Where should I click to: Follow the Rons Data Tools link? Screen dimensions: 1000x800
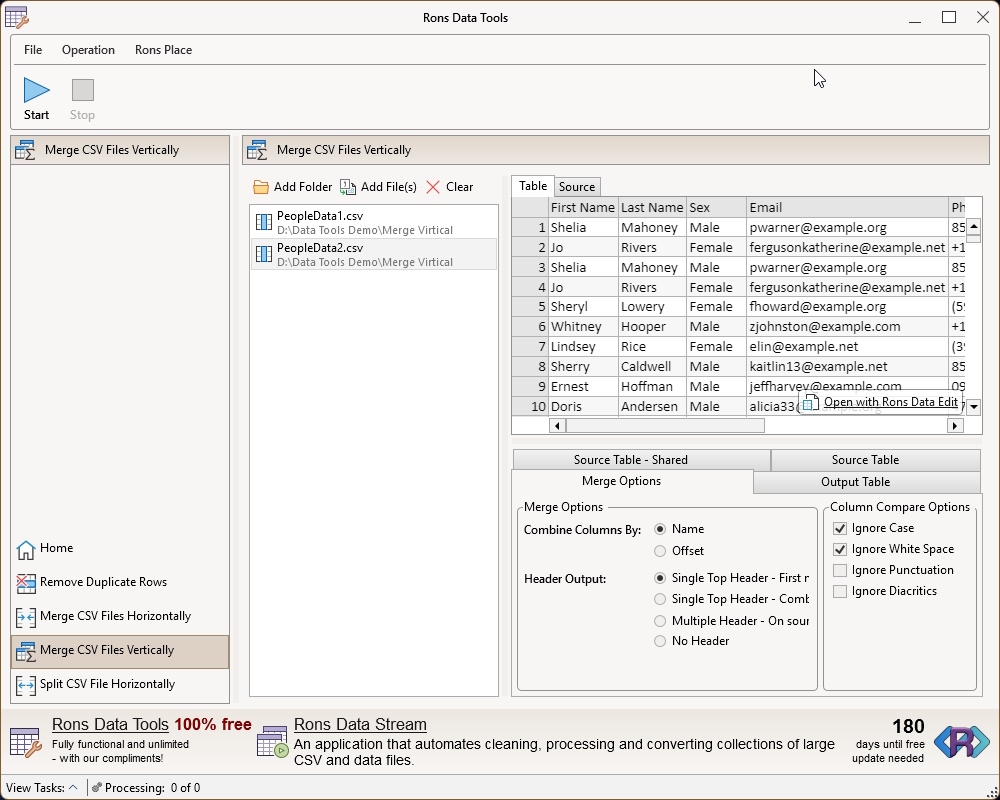(x=110, y=725)
